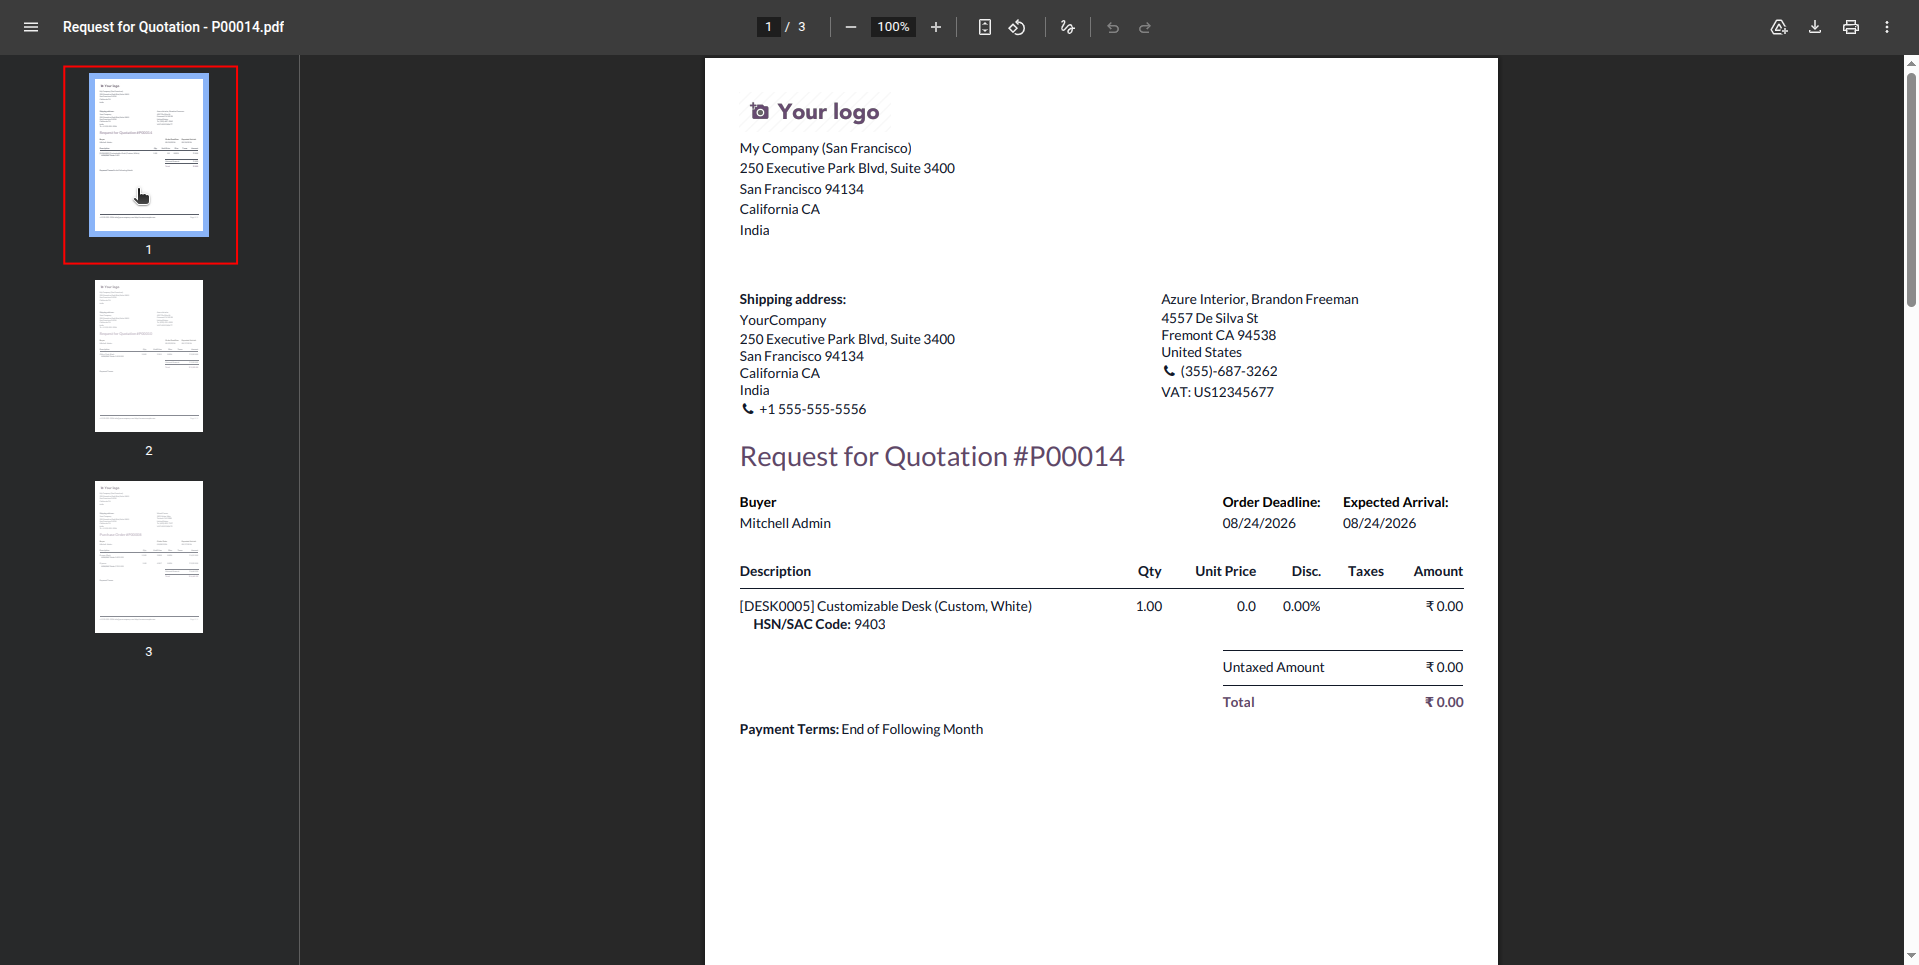Open page 3 thumbnail

[149, 557]
